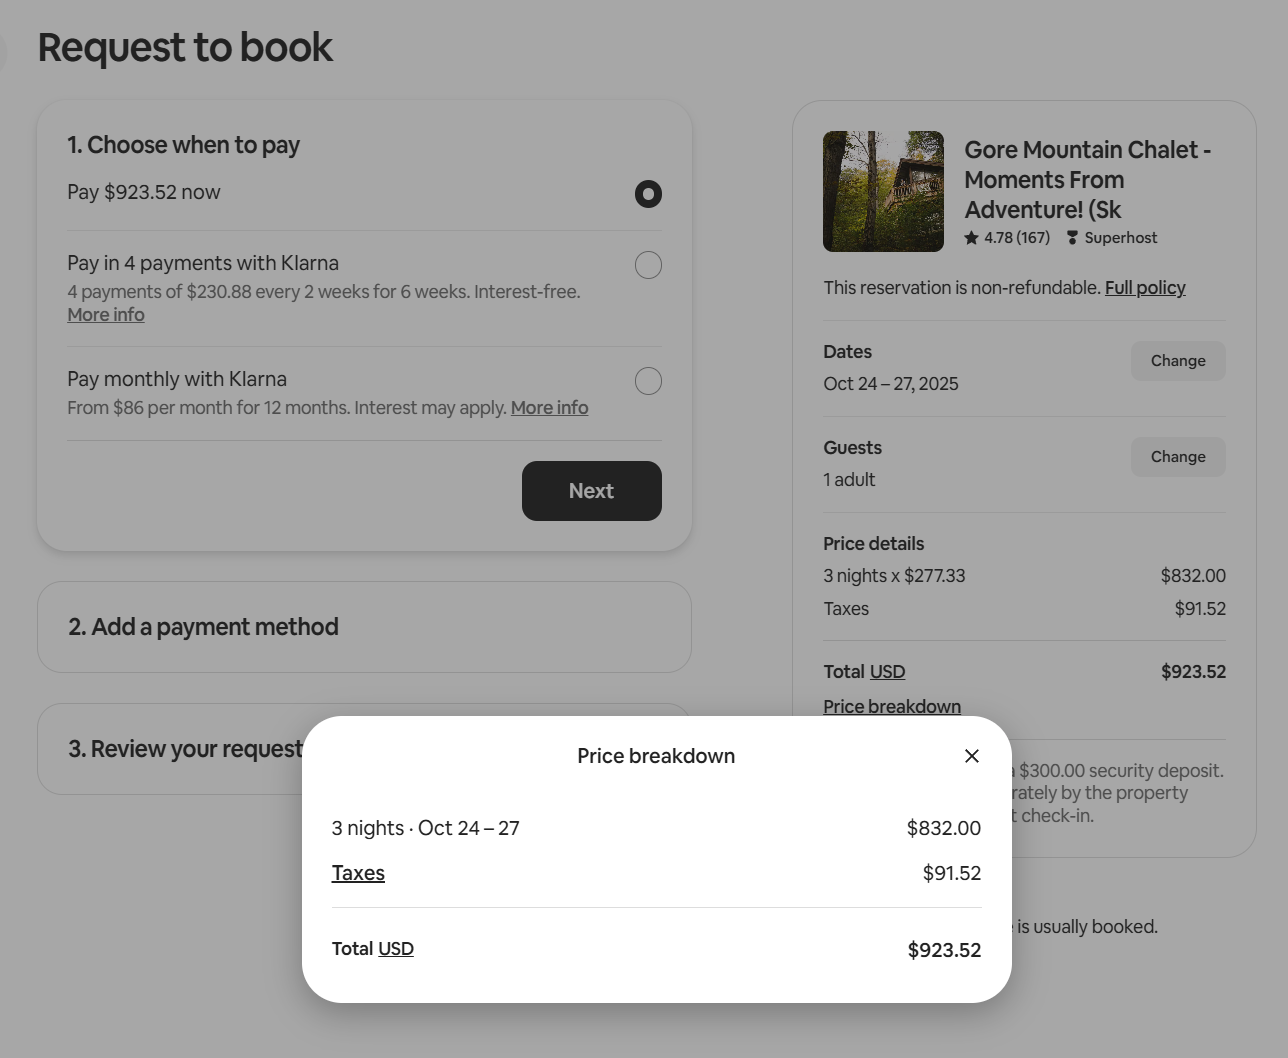Open More info for monthly Klarna plan
The image size is (1288, 1058).
pos(549,408)
